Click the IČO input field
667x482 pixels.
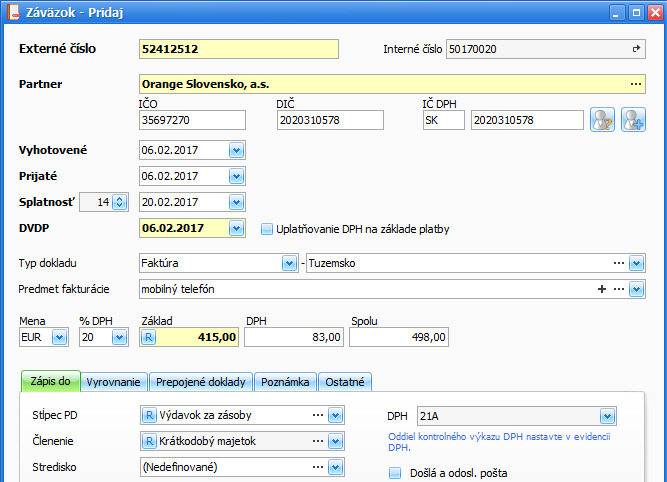tap(192, 120)
